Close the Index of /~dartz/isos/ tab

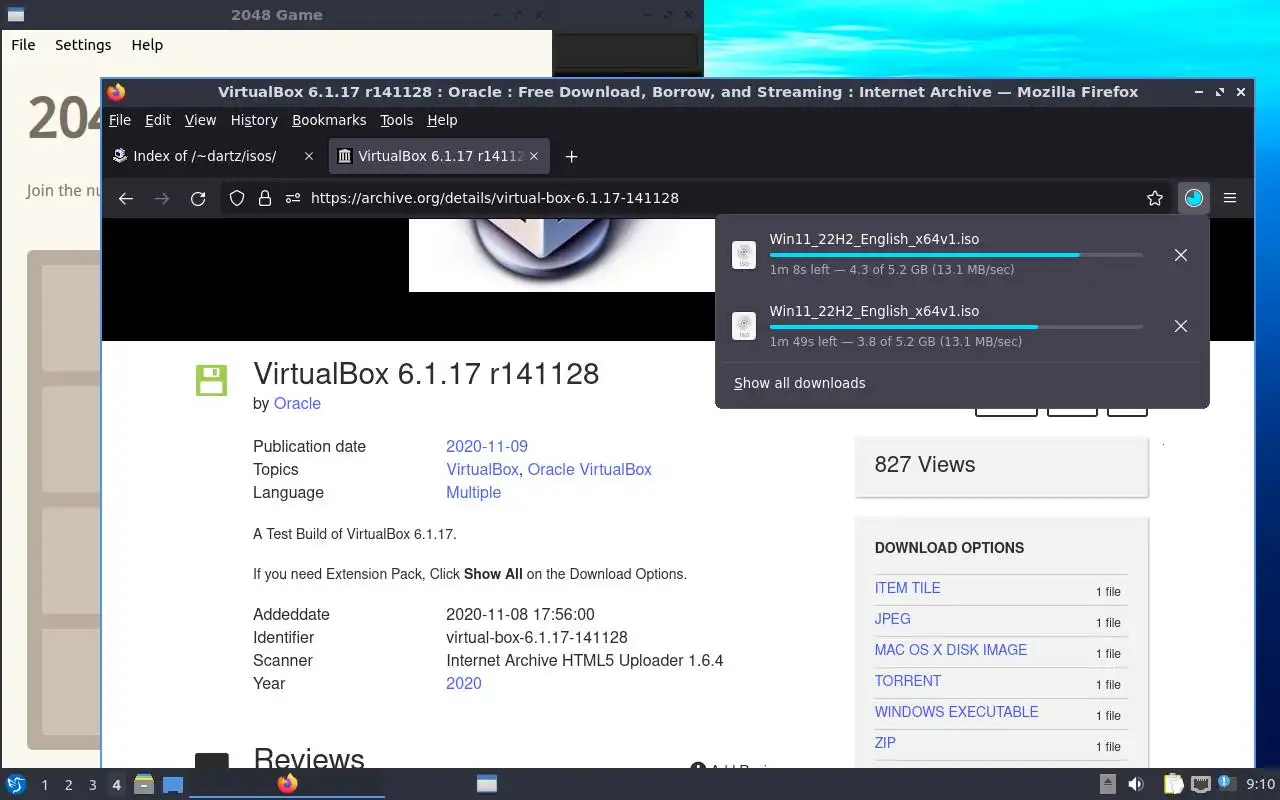click(309, 156)
